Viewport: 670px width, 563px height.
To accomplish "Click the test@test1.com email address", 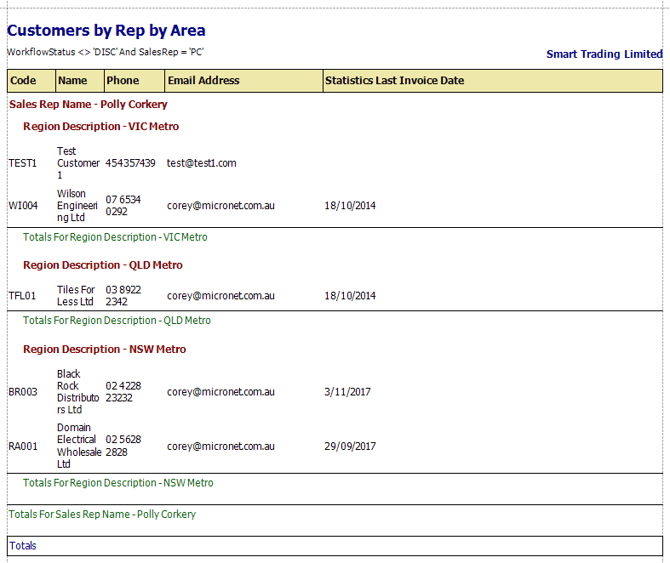I will (201, 163).
